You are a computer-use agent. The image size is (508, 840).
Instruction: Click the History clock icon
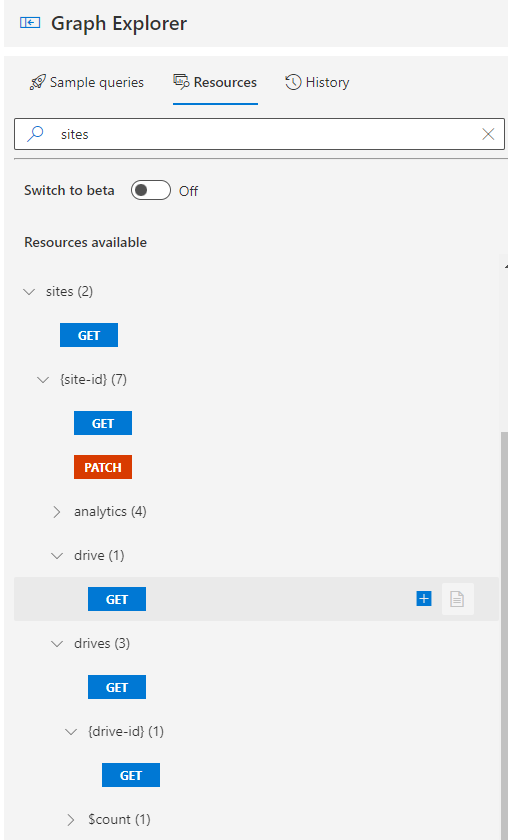pyautogui.click(x=293, y=82)
